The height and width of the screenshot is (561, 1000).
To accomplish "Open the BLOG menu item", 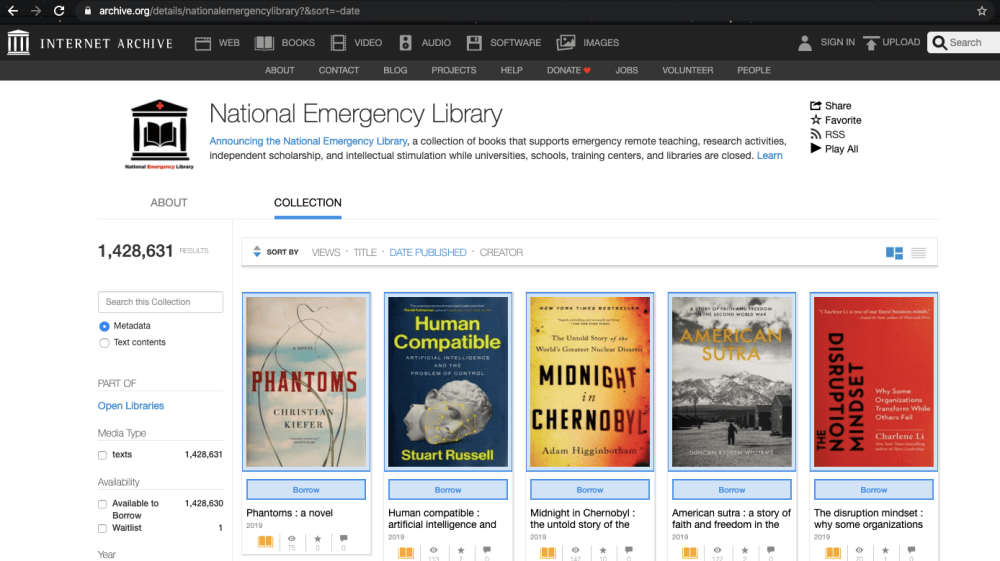I will (x=395, y=70).
